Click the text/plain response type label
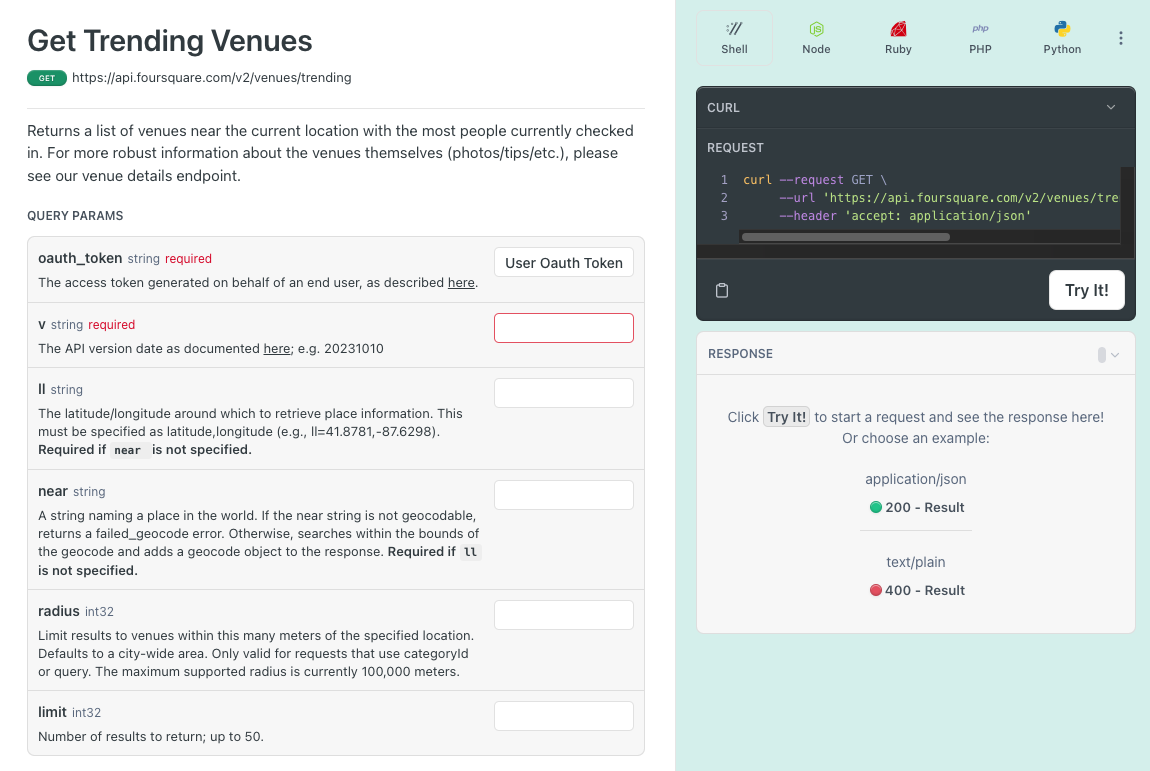1150x771 pixels. point(915,562)
